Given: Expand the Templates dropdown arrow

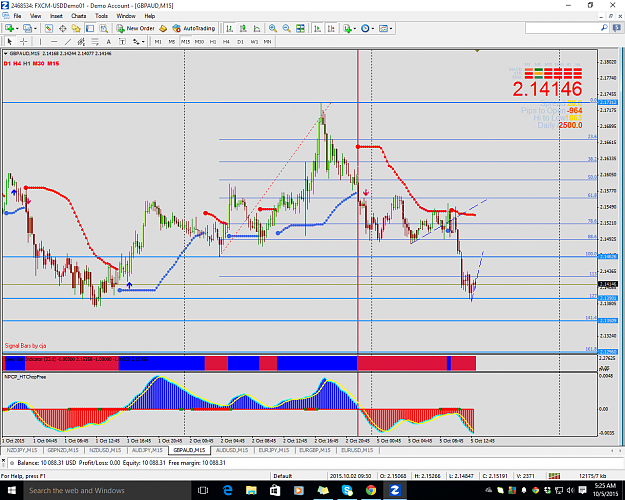Looking at the screenshot, I should tap(391, 28).
